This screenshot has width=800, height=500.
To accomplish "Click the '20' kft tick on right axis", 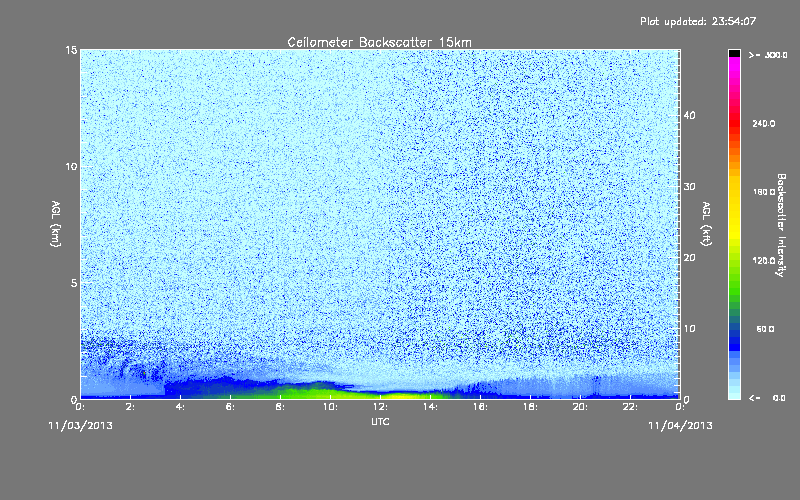I will coord(689,258).
